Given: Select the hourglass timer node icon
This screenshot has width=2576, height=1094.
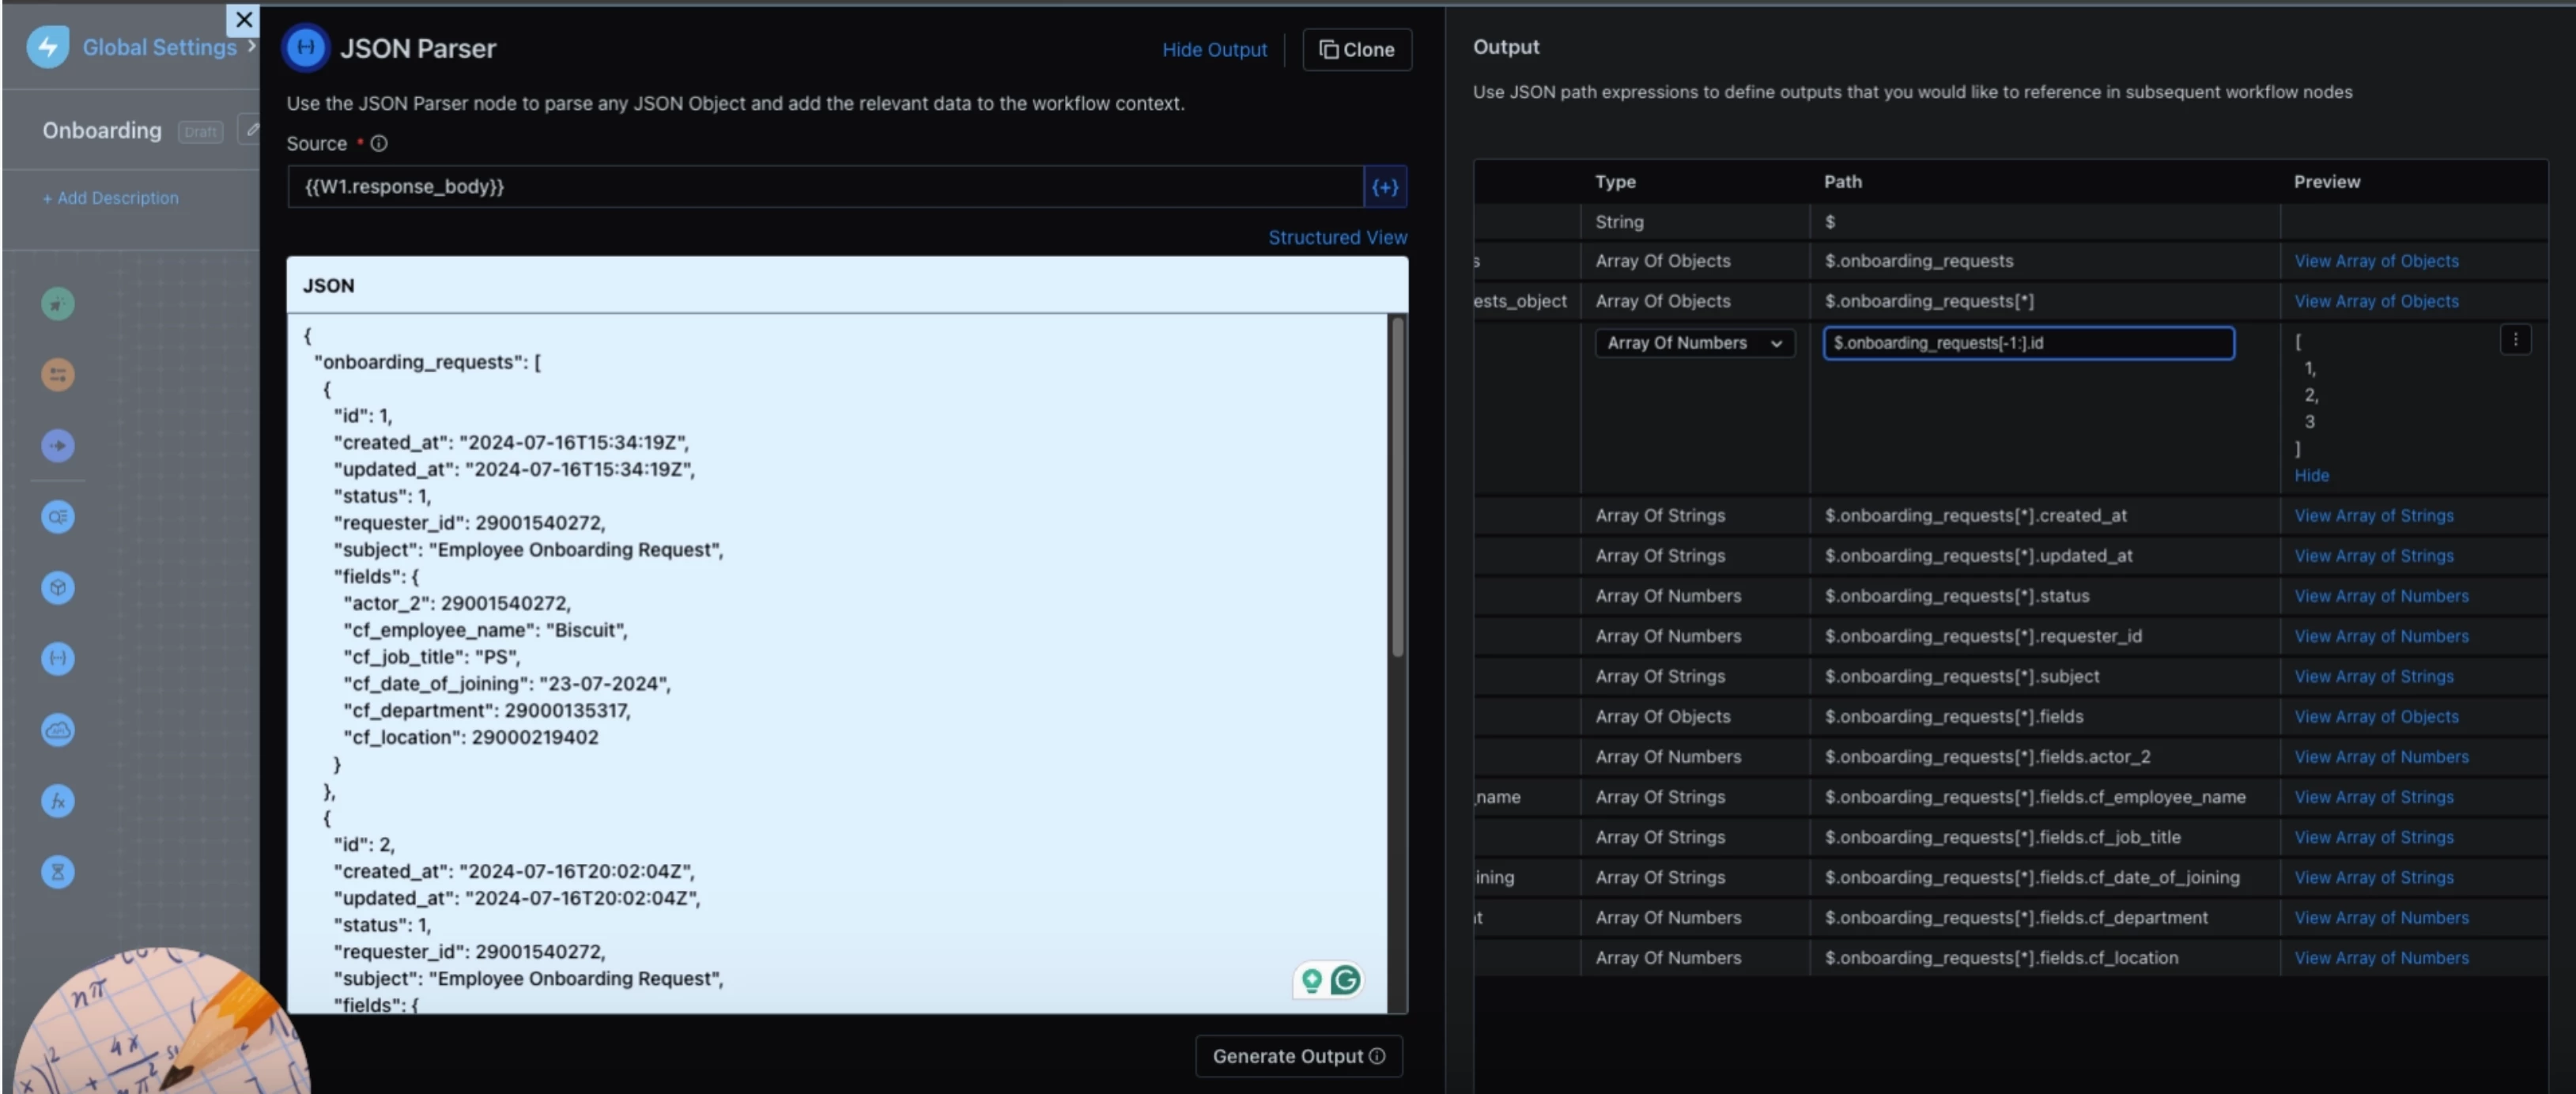Looking at the screenshot, I should 58,872.
